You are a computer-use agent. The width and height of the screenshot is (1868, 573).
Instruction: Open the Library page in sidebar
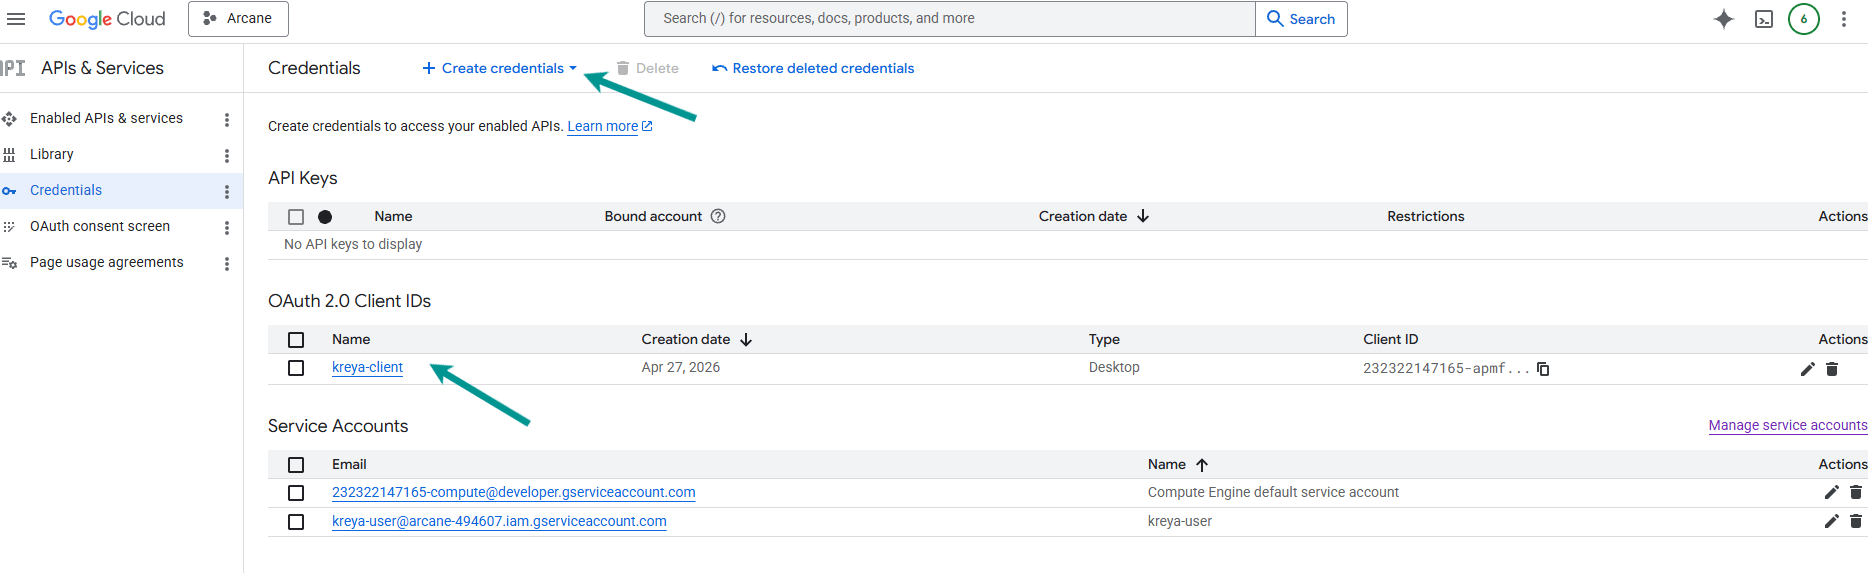coord(52,154)
